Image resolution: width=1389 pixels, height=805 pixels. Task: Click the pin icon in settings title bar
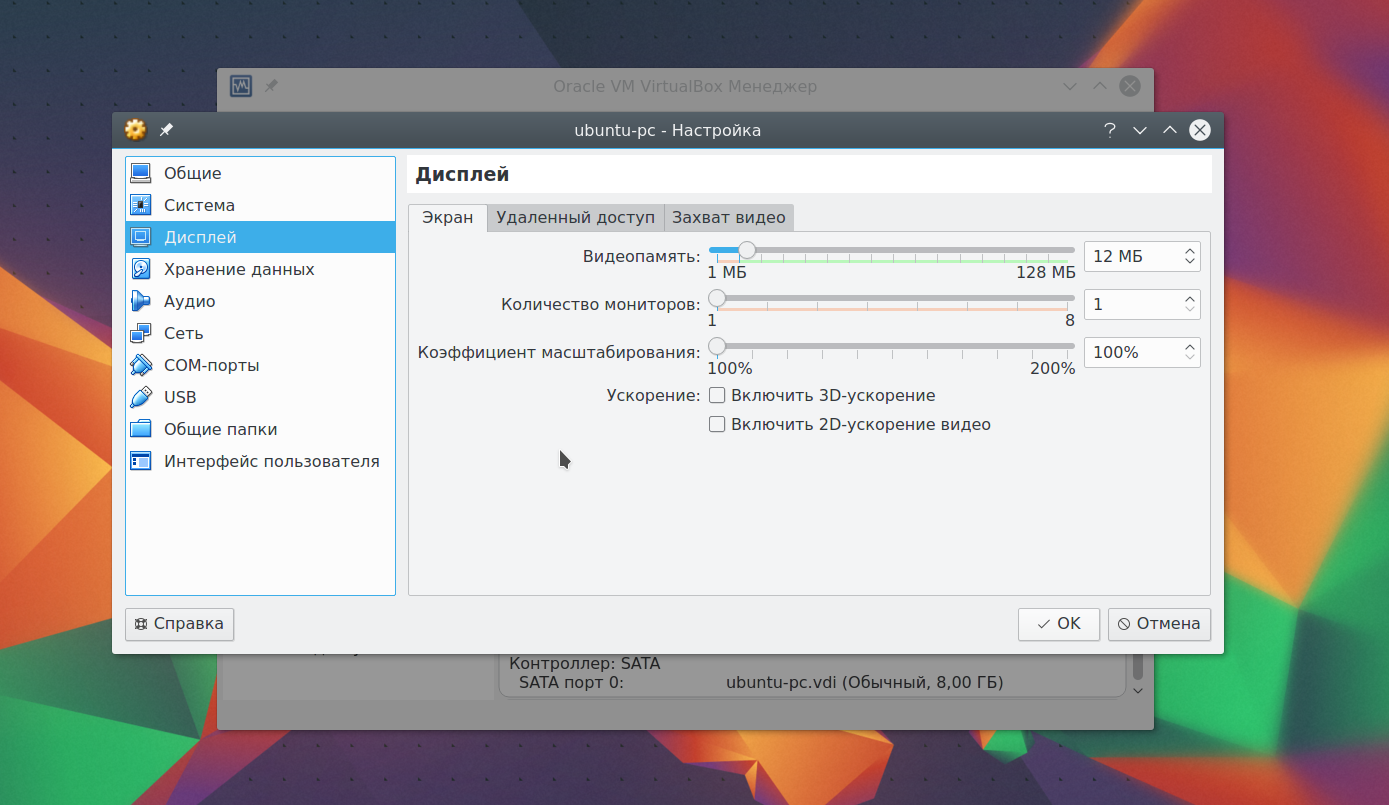(x=166, y=130)
